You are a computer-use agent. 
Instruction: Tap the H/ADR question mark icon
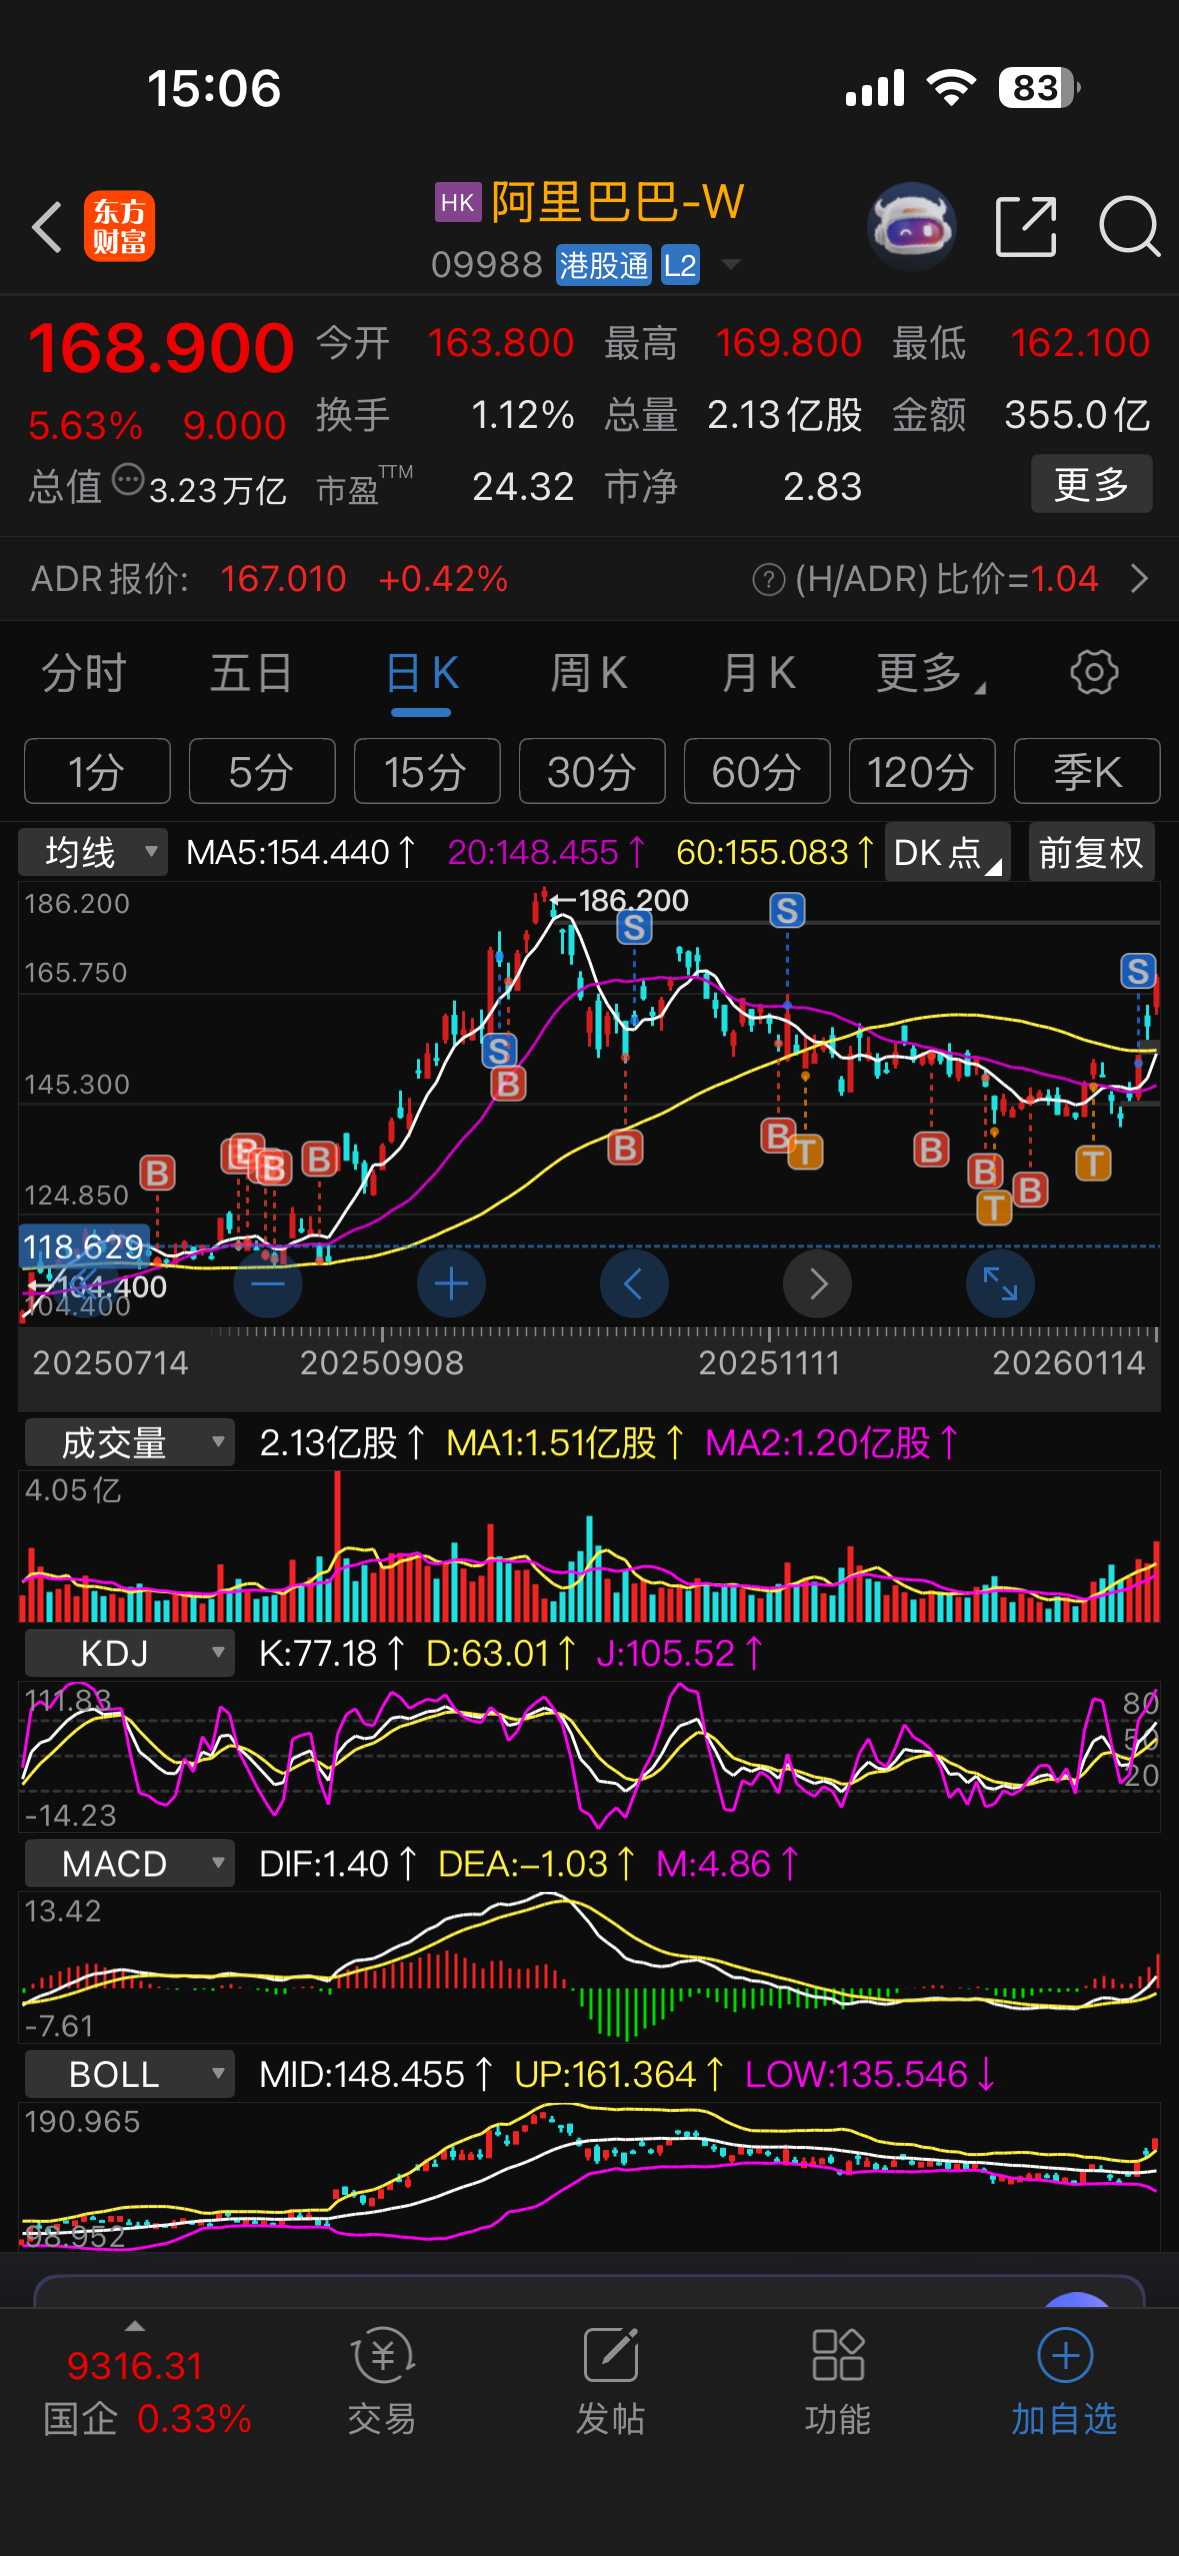pyautogui.click(x=768, y=579)
